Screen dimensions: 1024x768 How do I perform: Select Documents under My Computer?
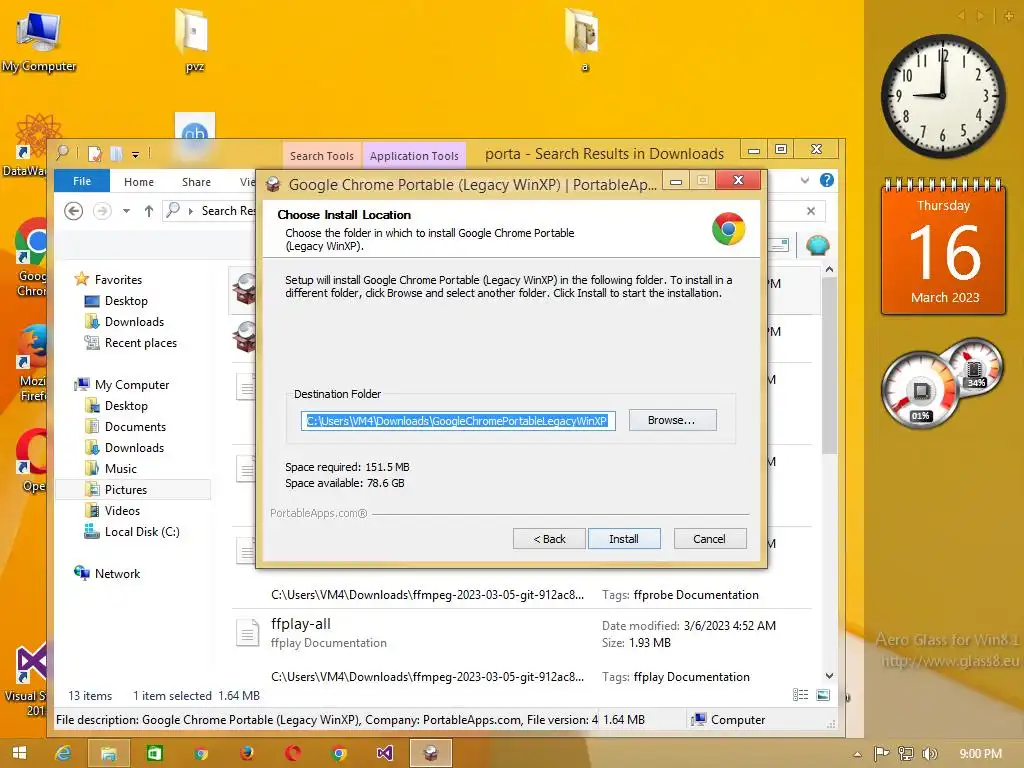[x=135, y=426]
